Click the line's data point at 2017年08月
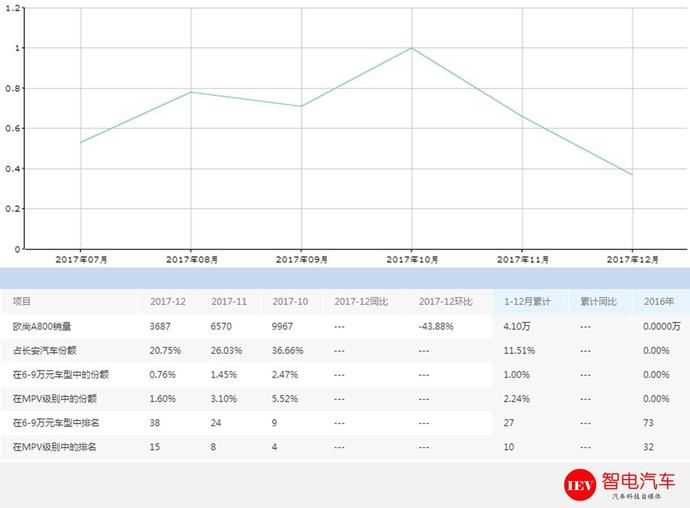Image resolution: width=690 pixels, height=508 pixels. [x=191, y=92]
